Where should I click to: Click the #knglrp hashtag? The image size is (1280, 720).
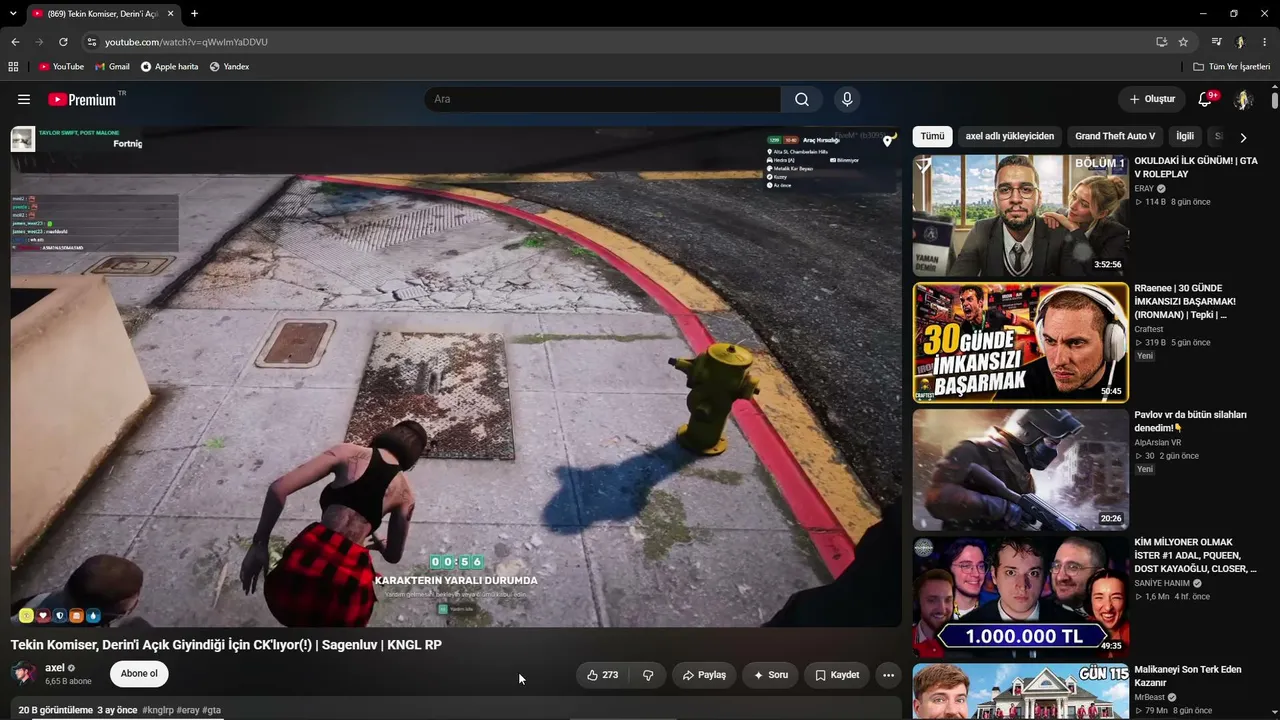158,710
